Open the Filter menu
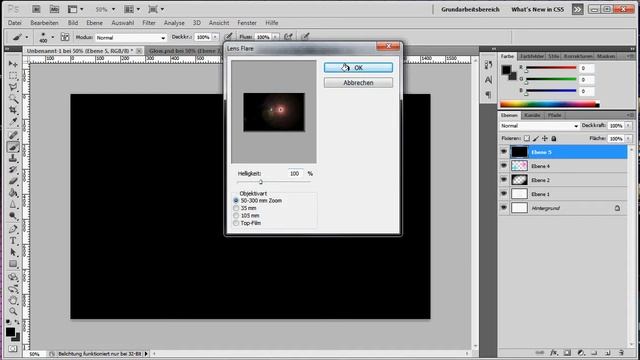 [149, 23]
